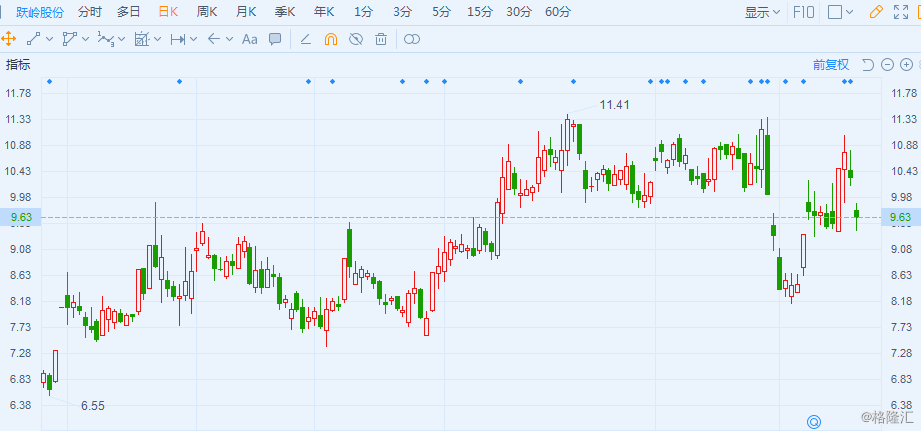Click the square window layout icon
This screenshot has width=921, height=431.
click(x=835, y=12)
